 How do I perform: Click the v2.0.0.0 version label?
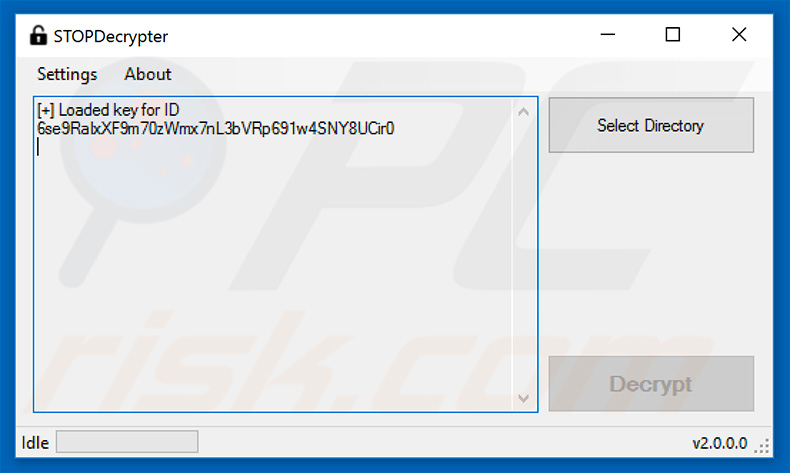(x=719, y=443)
